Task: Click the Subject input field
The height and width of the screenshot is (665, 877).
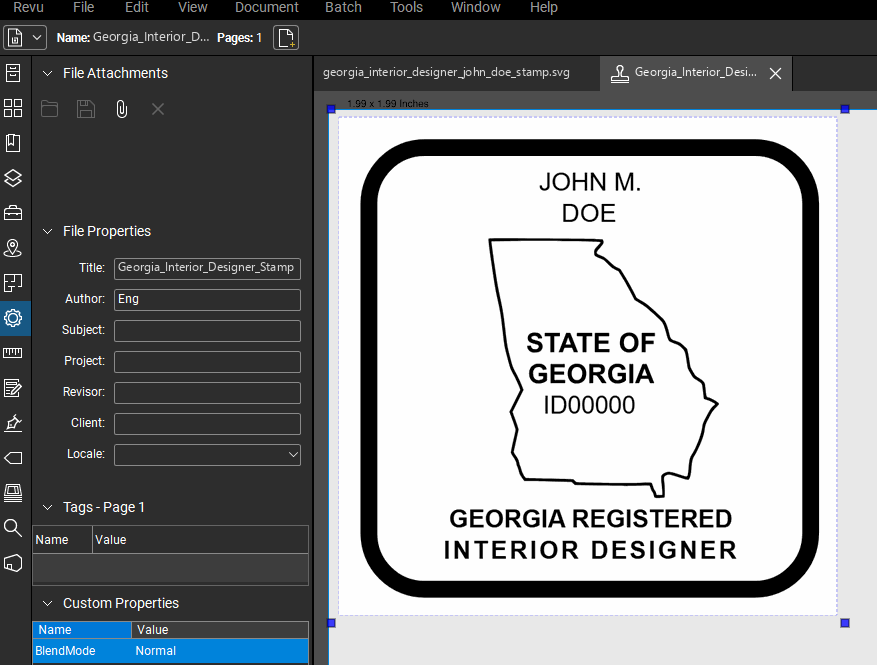Action: pyautogui.click(x=207, y=331)
